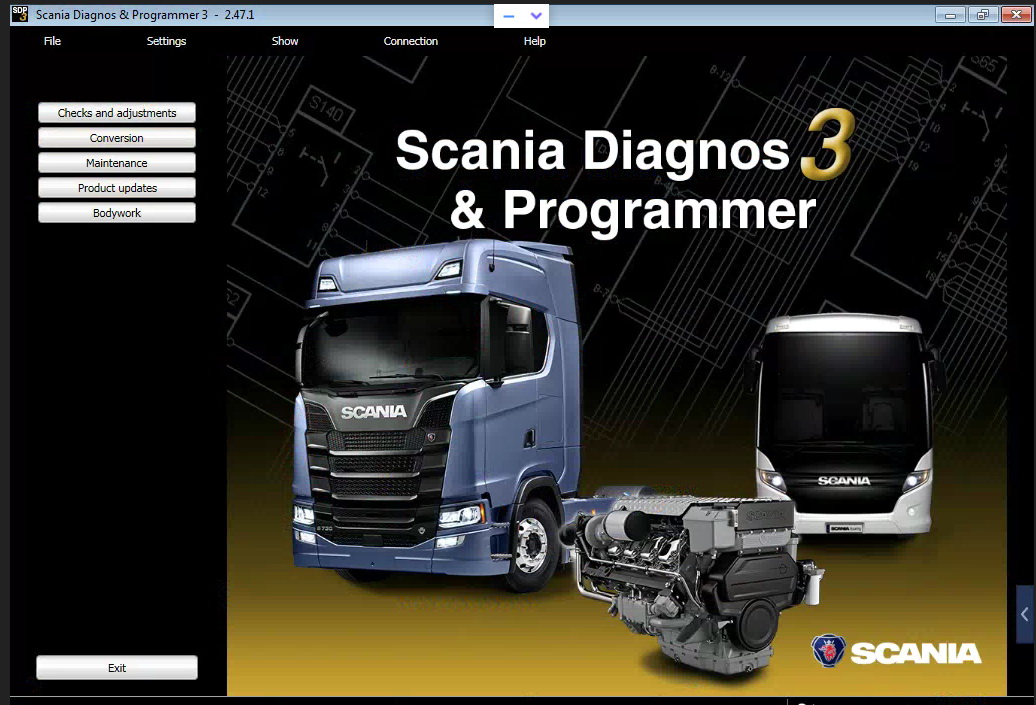Open Product updates

click(117, 188)
